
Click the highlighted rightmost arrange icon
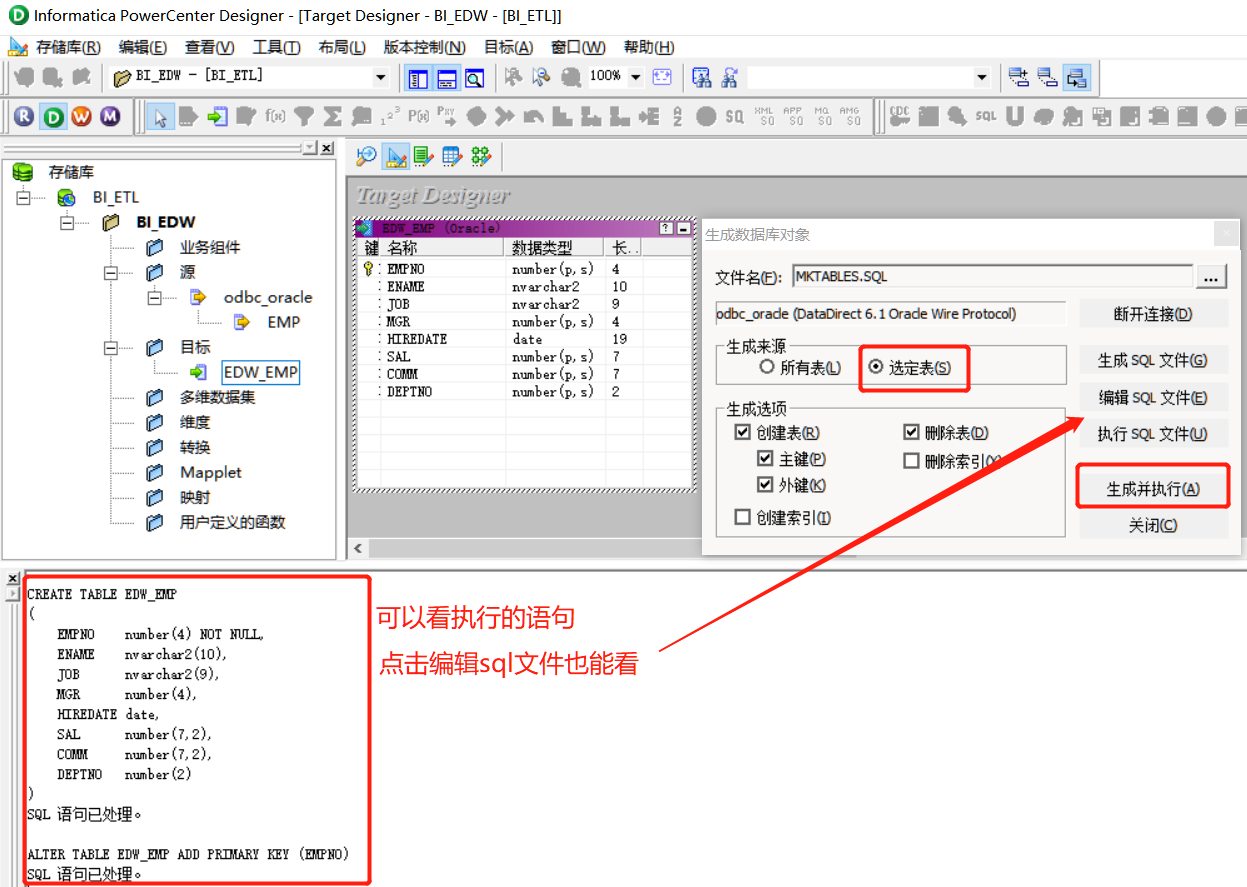[x=1076, y=77]
